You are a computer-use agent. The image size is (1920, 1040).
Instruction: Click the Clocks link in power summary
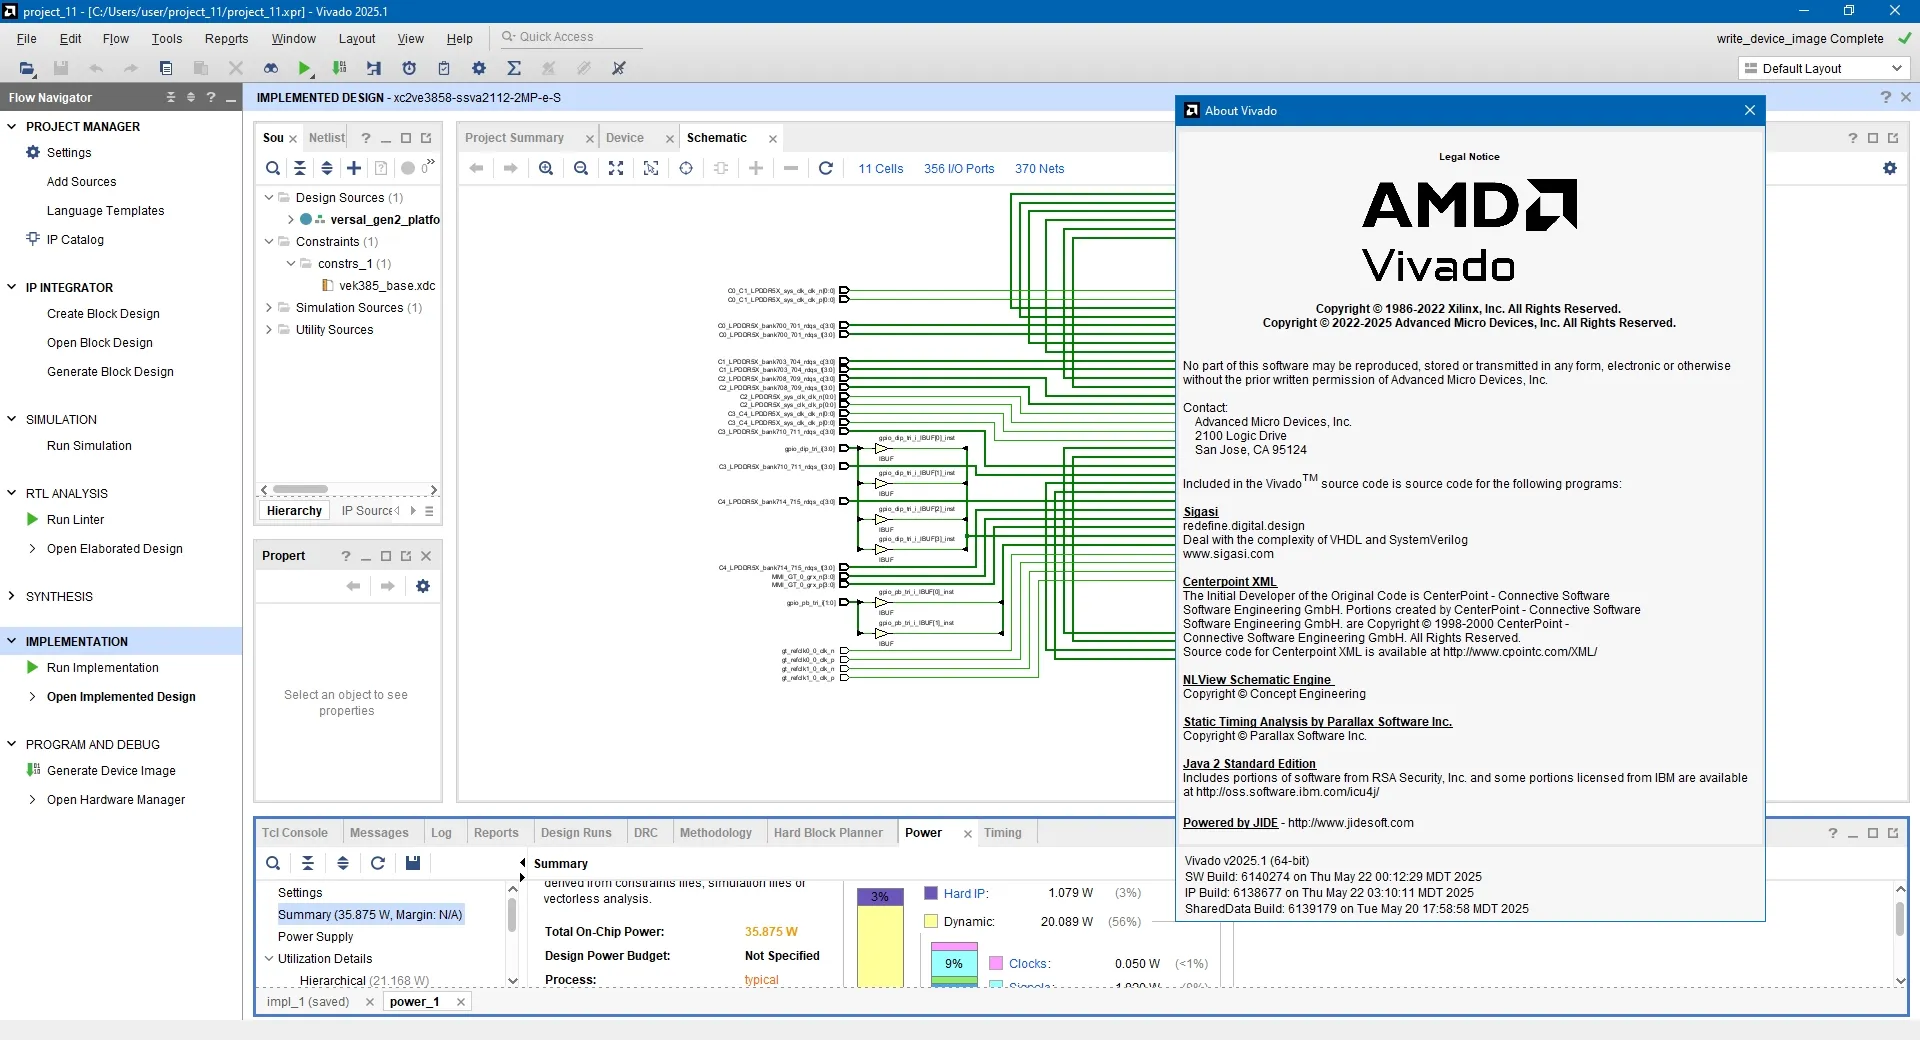pyautogui.click(x=1028, y=963)
